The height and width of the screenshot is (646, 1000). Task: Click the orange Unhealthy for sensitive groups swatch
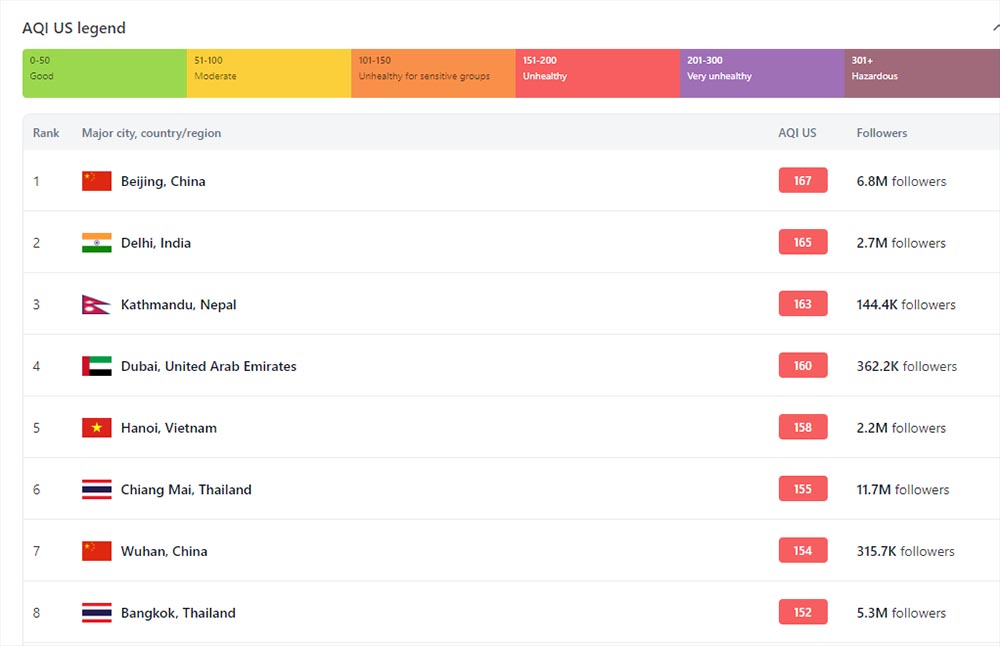(x=432, y=73)
